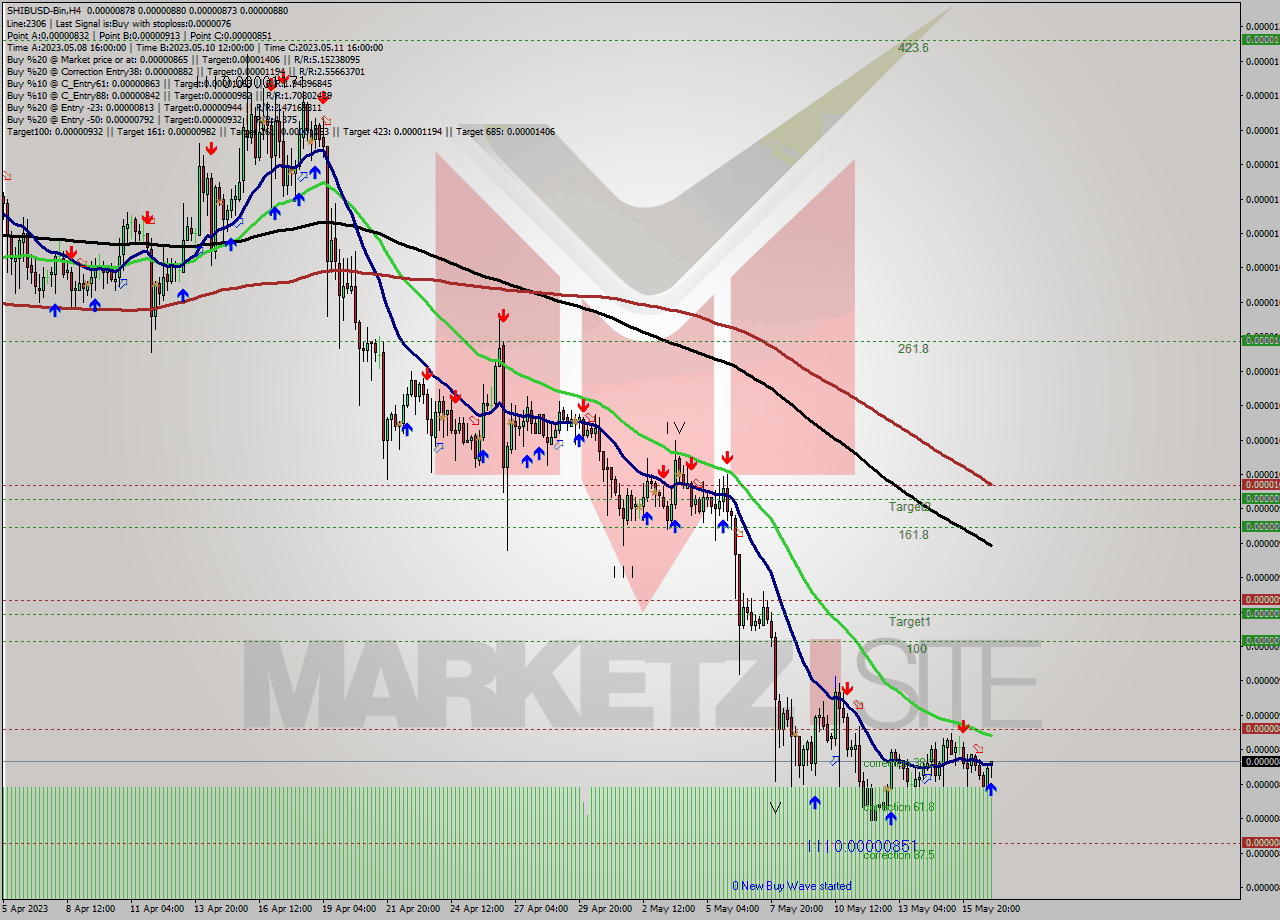Click the 'Buy %20 @ Entry -50' line
This screenshot has width=1280, height=920.
point(150,120)
